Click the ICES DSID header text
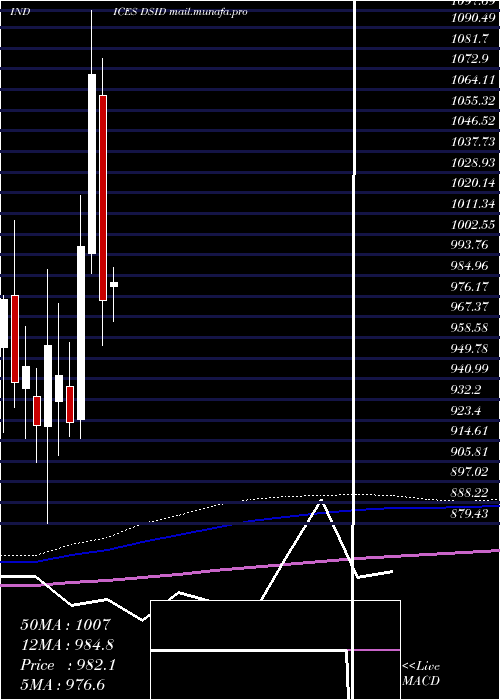This screenshot has width=500, height=700. pos(140,12)
